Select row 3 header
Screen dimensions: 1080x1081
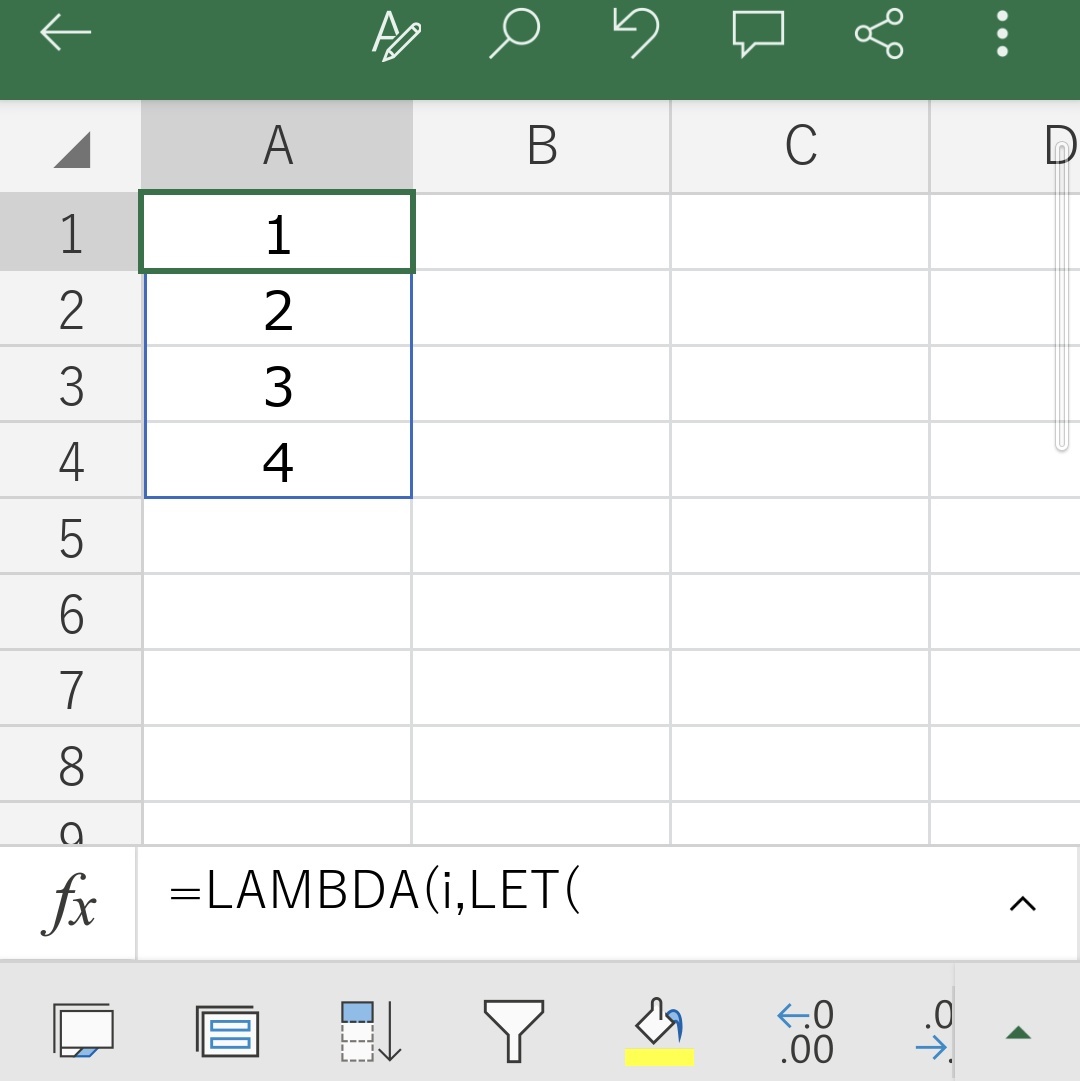[x=70, y=385]
